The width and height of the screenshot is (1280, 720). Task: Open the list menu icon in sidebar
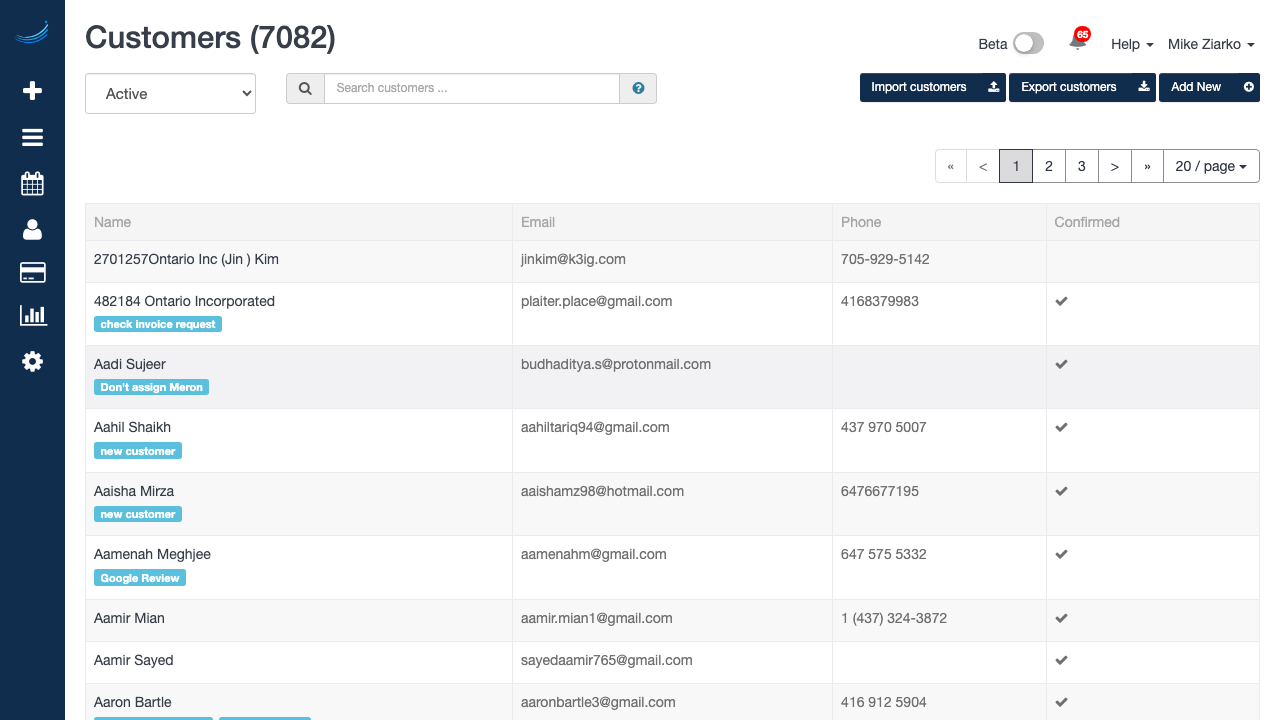[x=32, y=138]
